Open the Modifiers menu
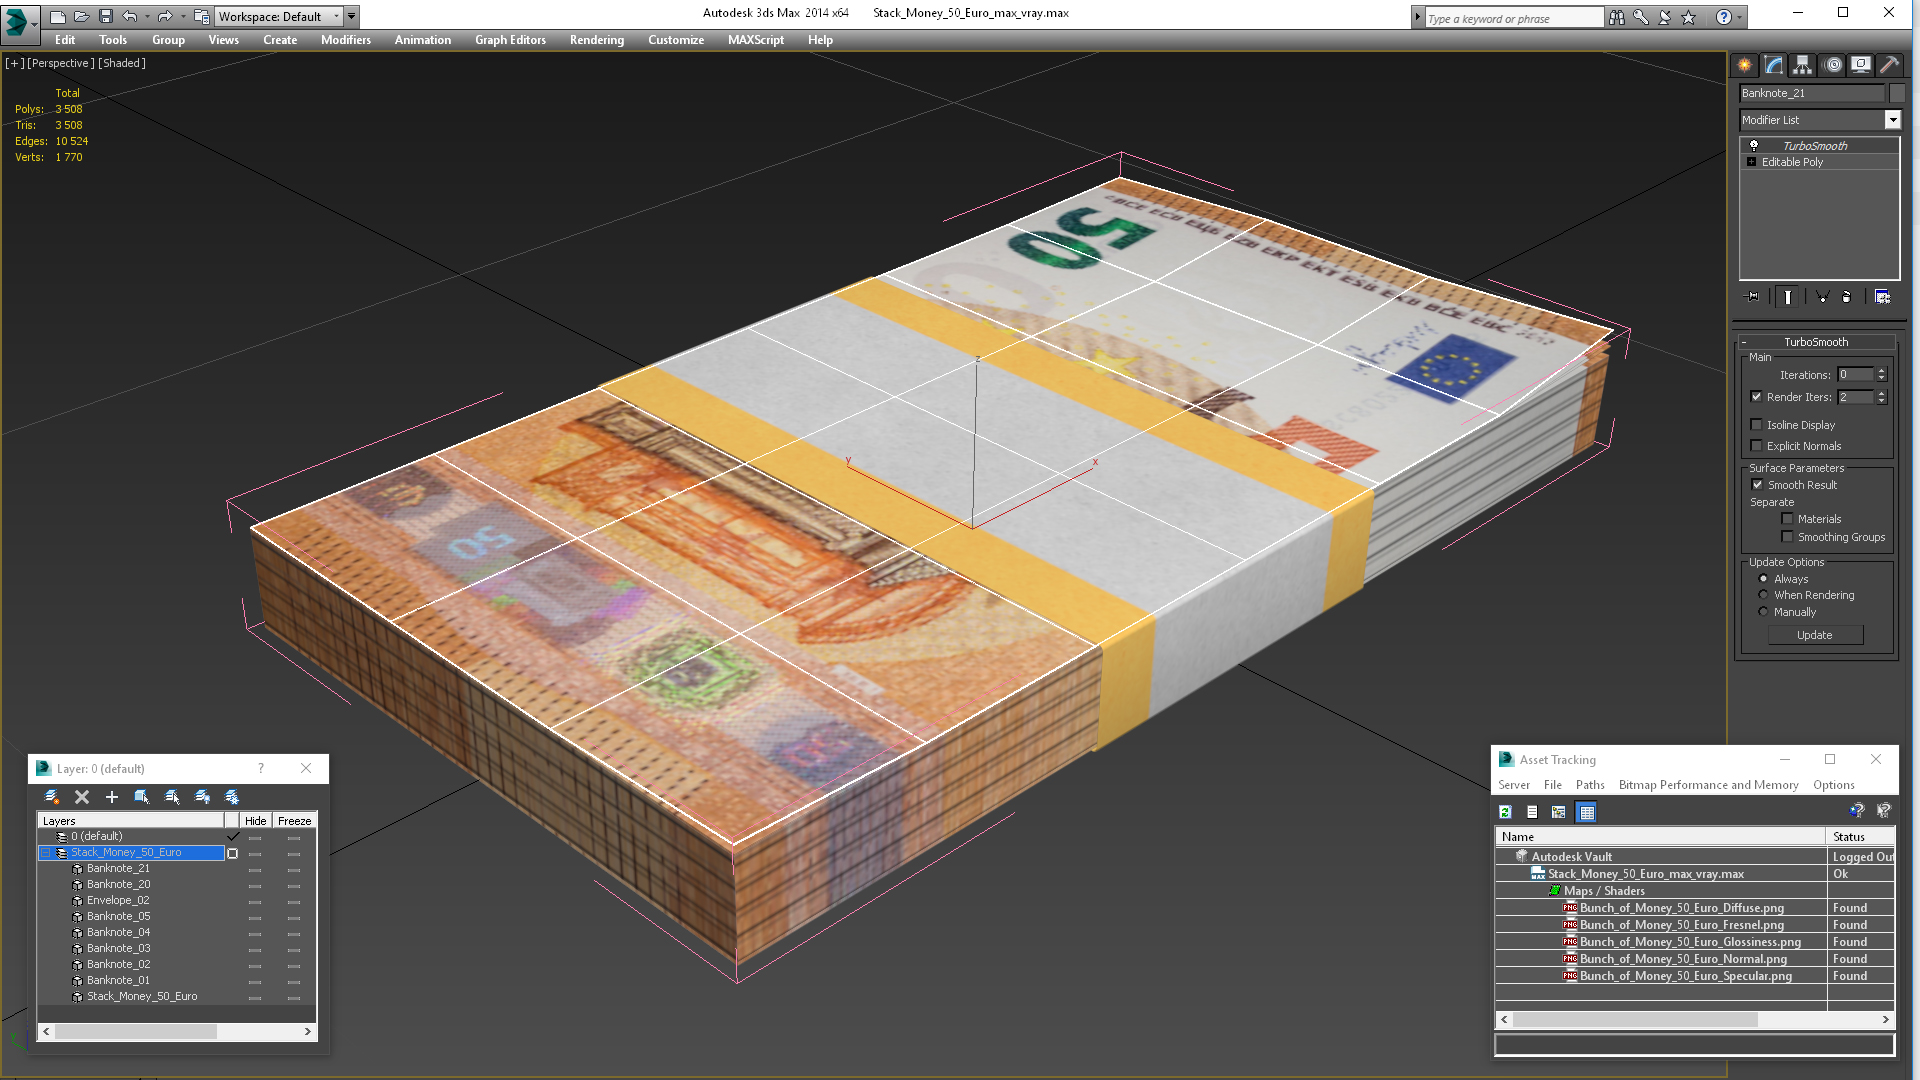 point(346,40)
